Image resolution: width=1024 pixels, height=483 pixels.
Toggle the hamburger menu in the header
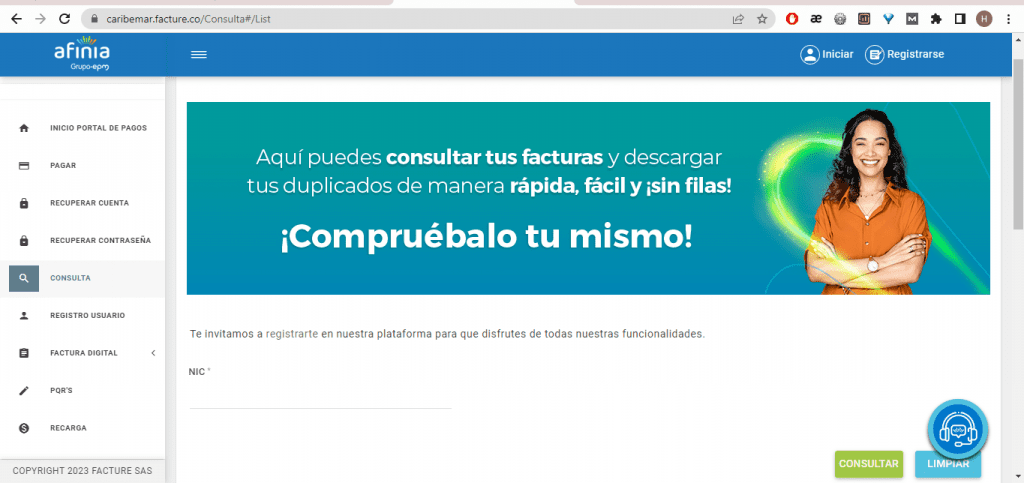point(199,55)
